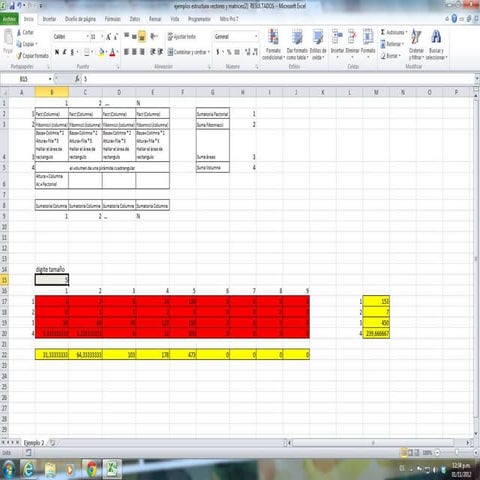
Task: Open Internet Explorer from taskbar
Action: point(29,469)
